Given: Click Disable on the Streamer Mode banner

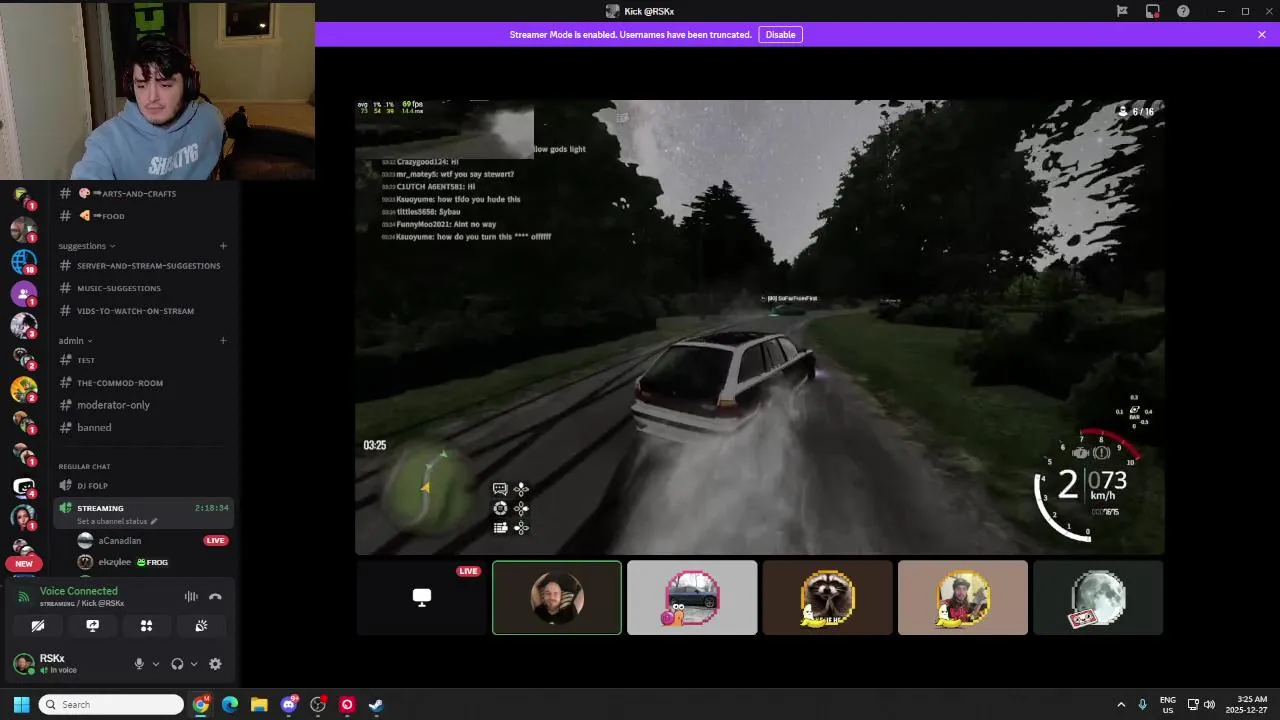Looking at the screenshot, I should [780, 34].
